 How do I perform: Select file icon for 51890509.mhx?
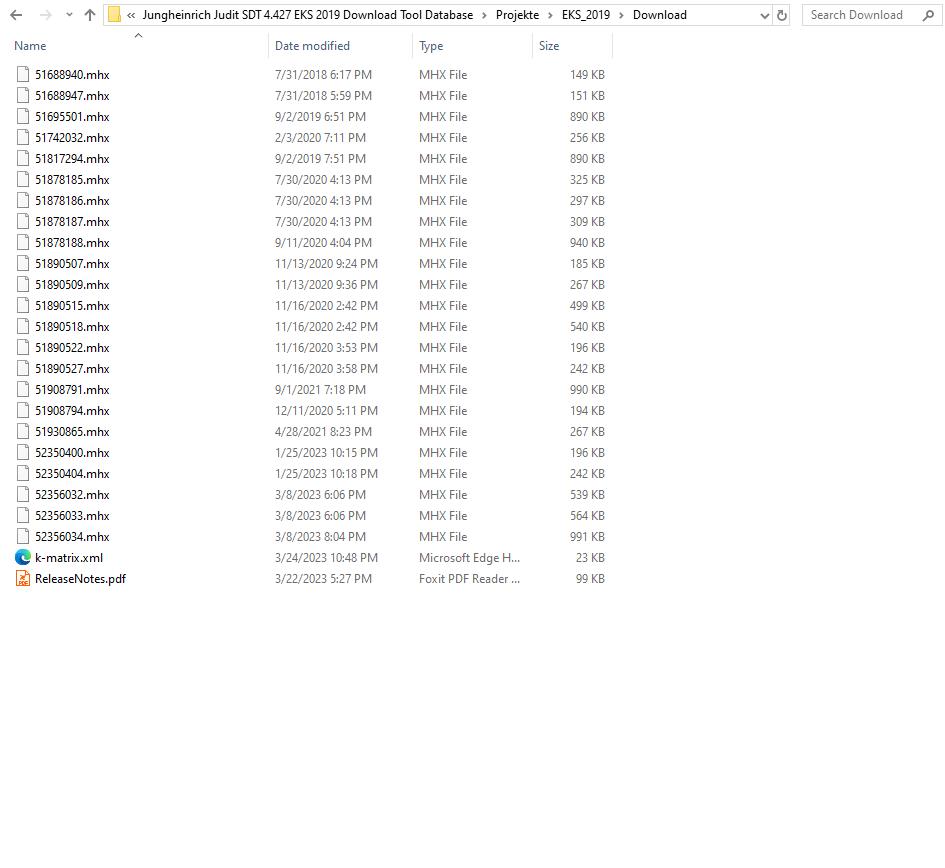point(23,285)
